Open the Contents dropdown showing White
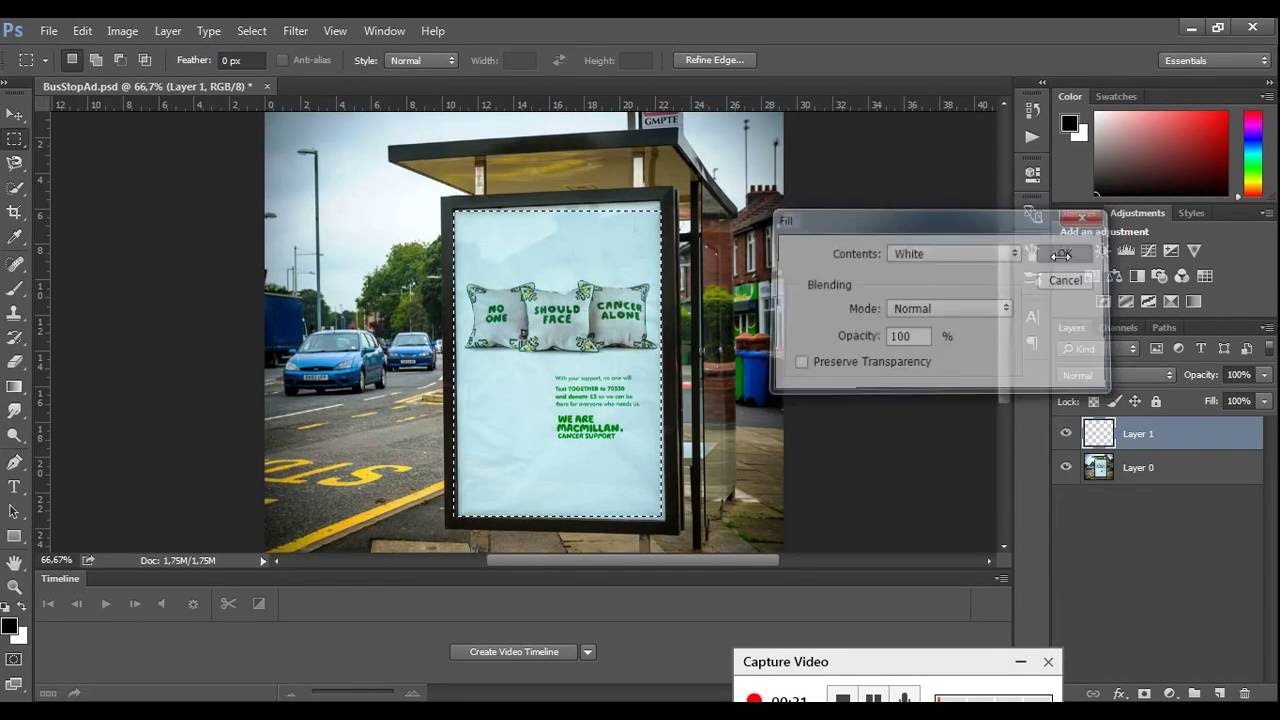The height and width of the screenshot is (720, 1280). click(953, 254)
